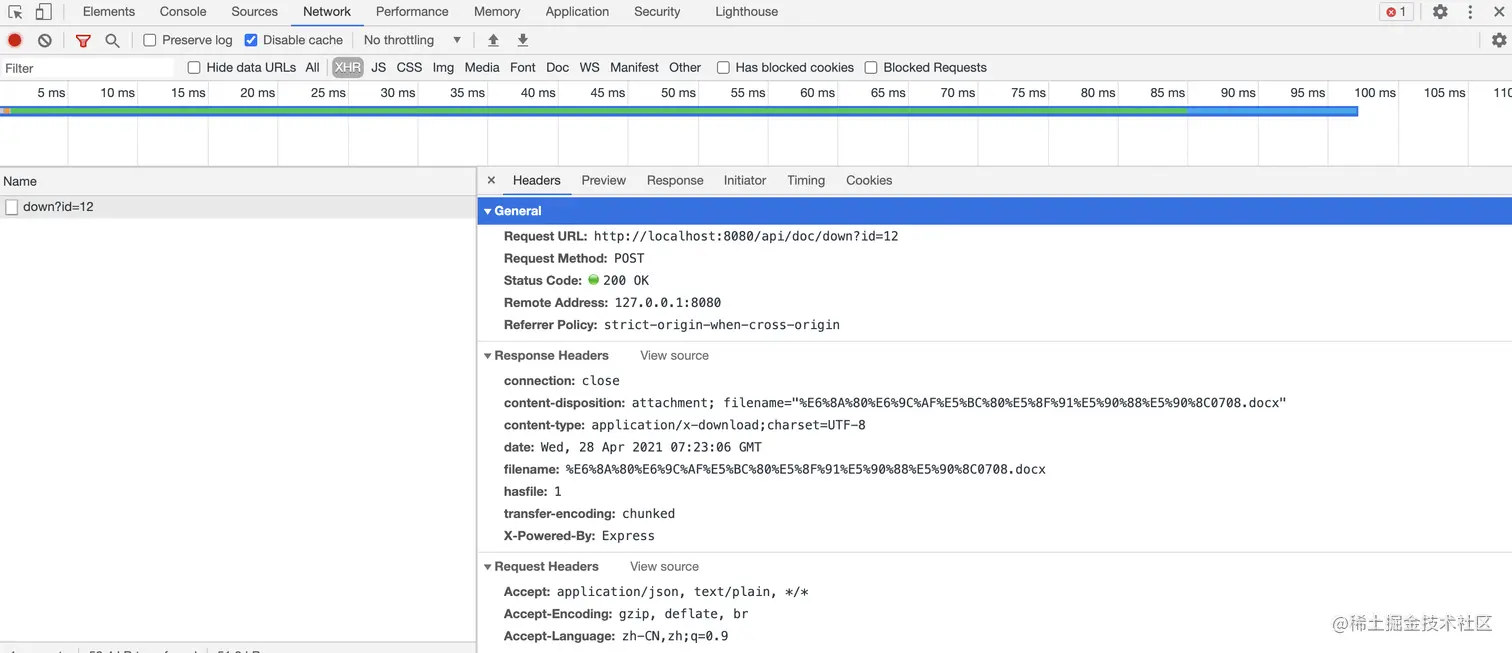Close the request details pane
1512x653 pixels.
click(x=491, y=180)
